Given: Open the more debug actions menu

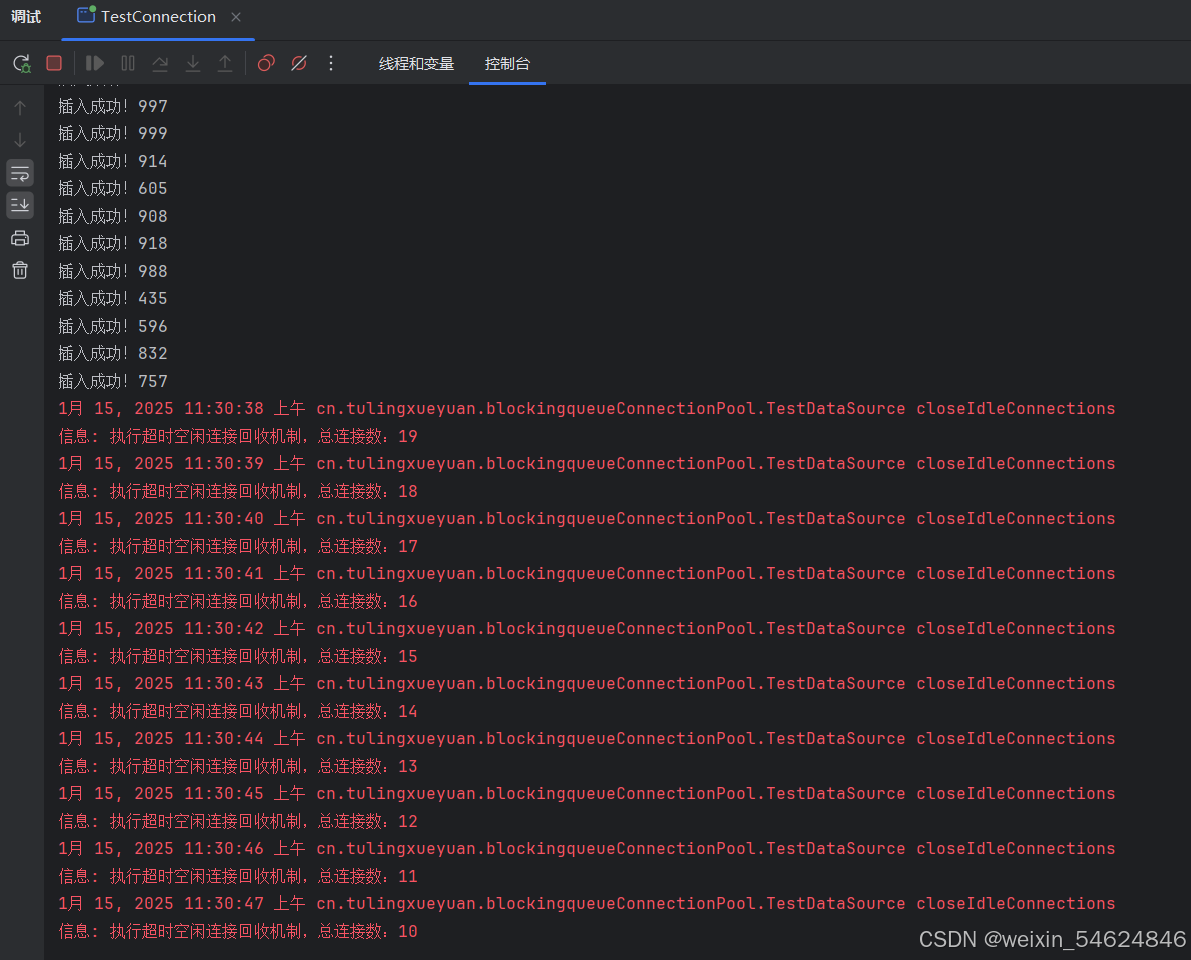Looking at the screenshot, I should [331, 63].
